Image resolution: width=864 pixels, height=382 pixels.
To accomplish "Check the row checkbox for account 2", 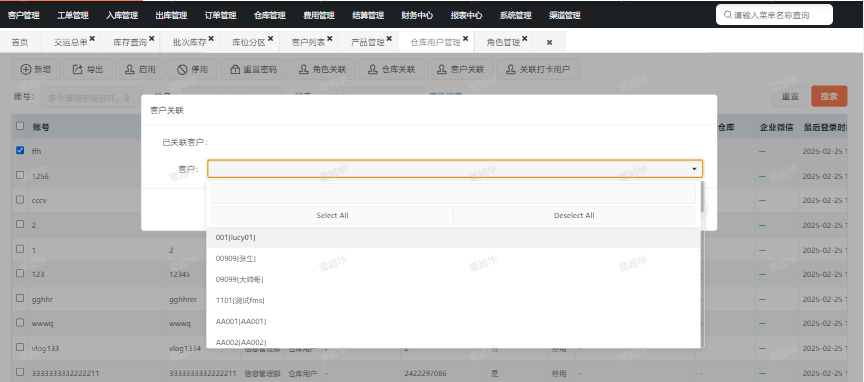I will [x=20, y=224].
